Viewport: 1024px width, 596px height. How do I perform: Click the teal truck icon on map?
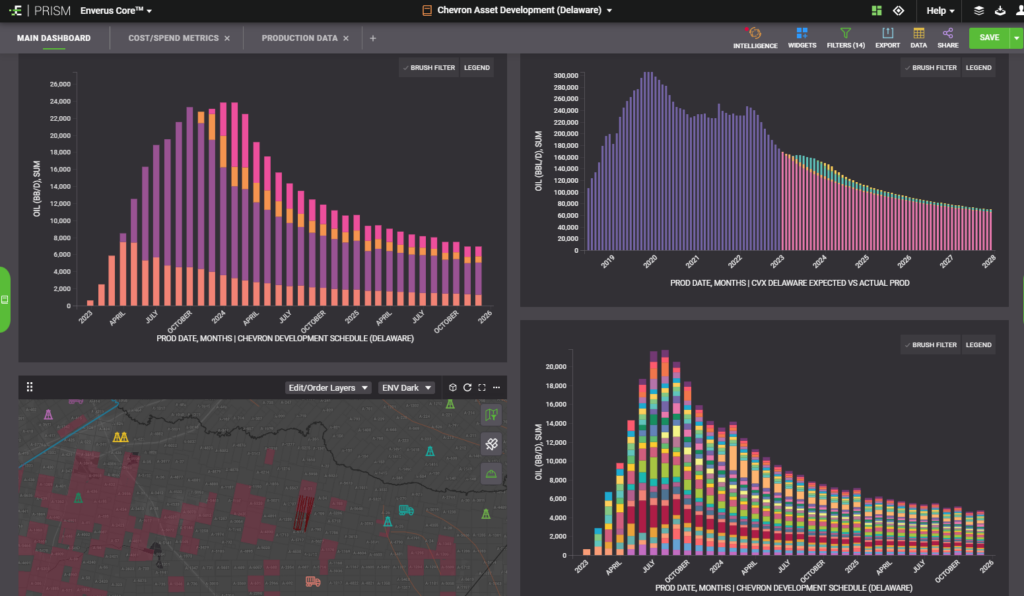pos(406,510)
